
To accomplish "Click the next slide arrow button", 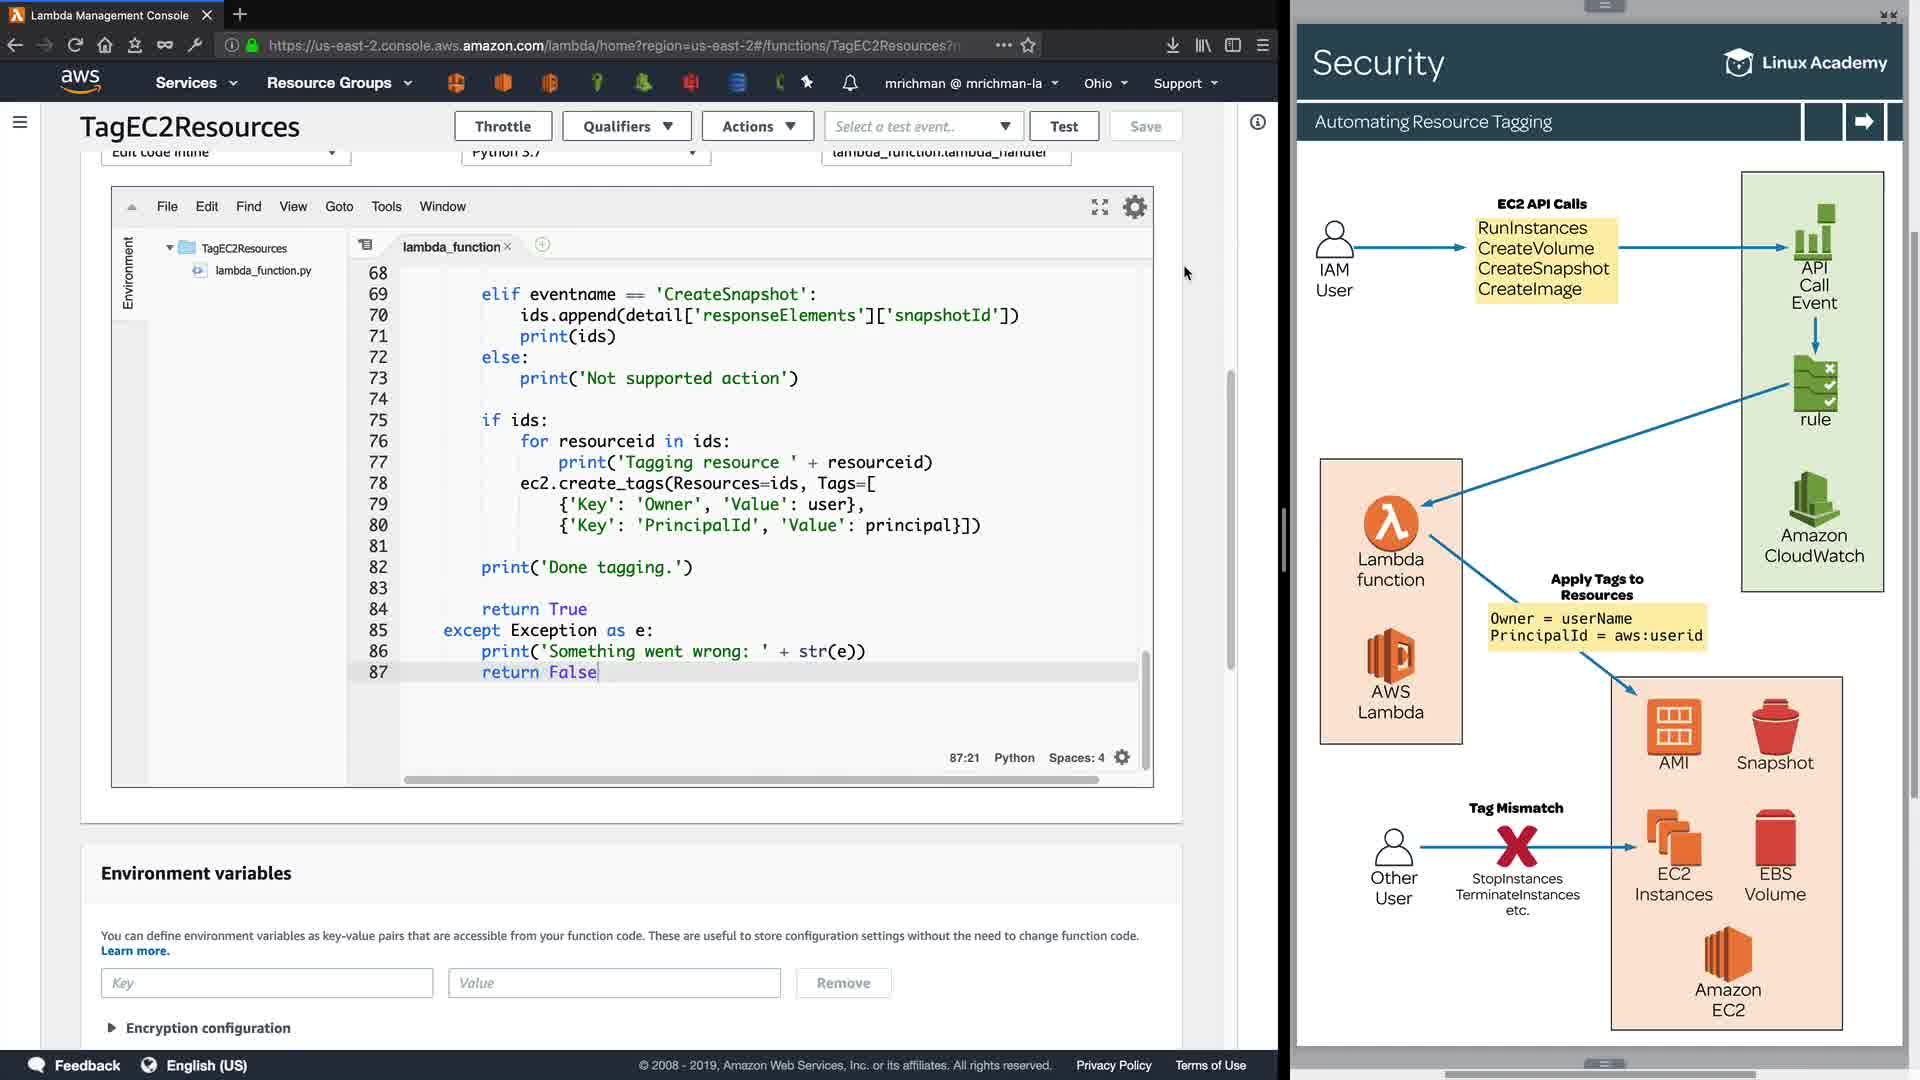I will click(x=1864, y=122).
